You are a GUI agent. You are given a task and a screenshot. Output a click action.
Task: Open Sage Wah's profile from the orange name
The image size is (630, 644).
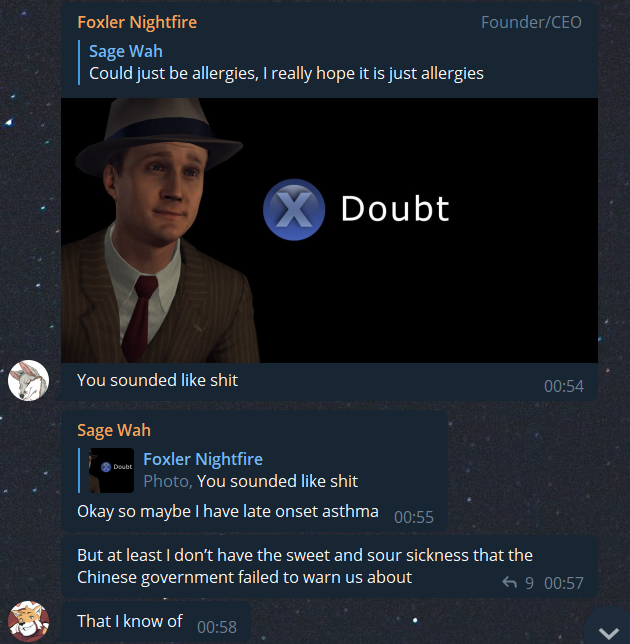click(114, 430)
